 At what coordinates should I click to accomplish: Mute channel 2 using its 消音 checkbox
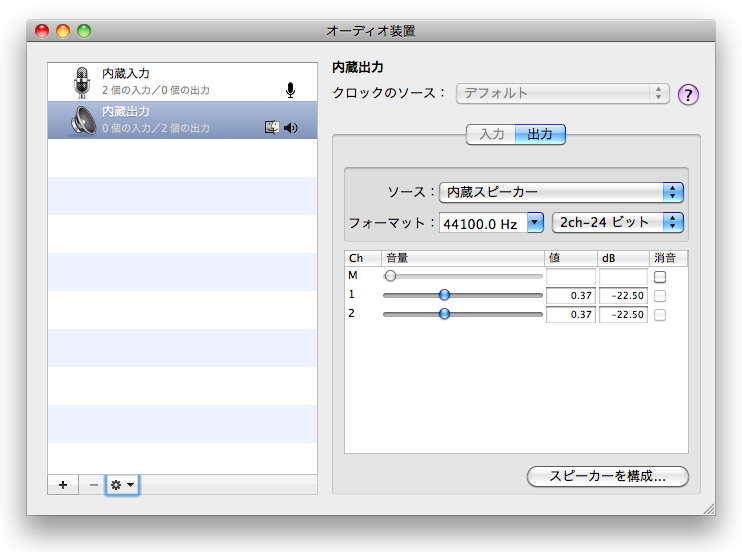[660, 314]
